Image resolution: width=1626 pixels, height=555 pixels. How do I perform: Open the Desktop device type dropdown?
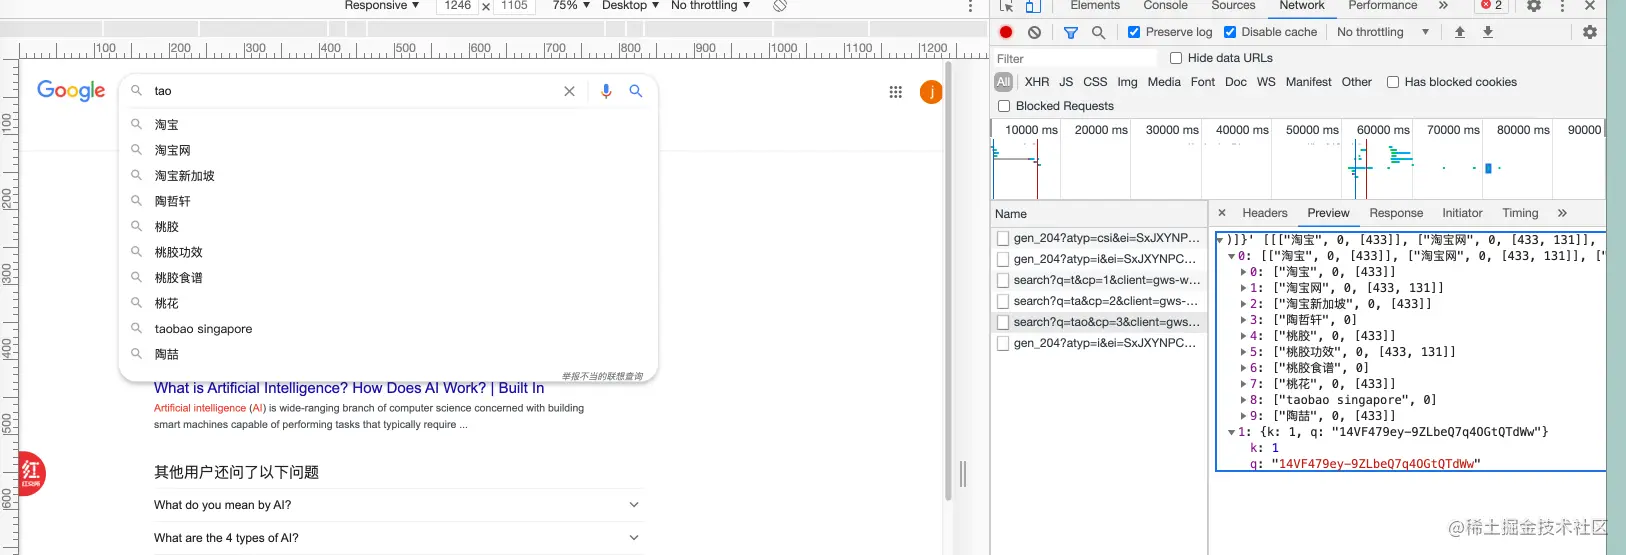click(630, 6)
